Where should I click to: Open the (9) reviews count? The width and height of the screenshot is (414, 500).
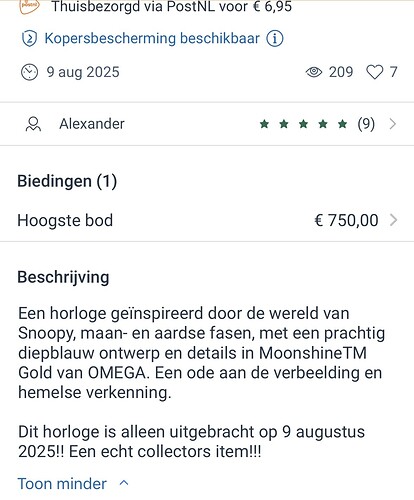[x=366, y=124]
